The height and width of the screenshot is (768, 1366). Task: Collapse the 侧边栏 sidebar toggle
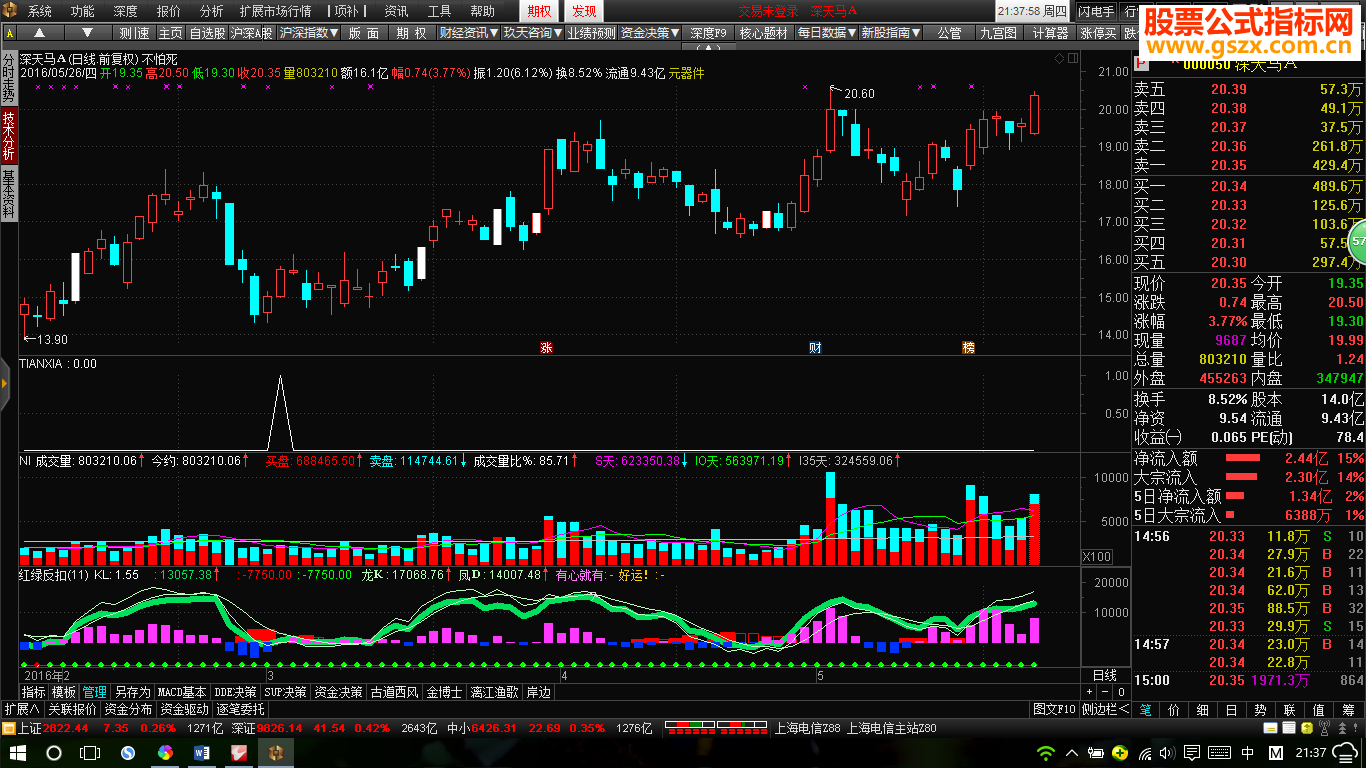click(1105, 709)
